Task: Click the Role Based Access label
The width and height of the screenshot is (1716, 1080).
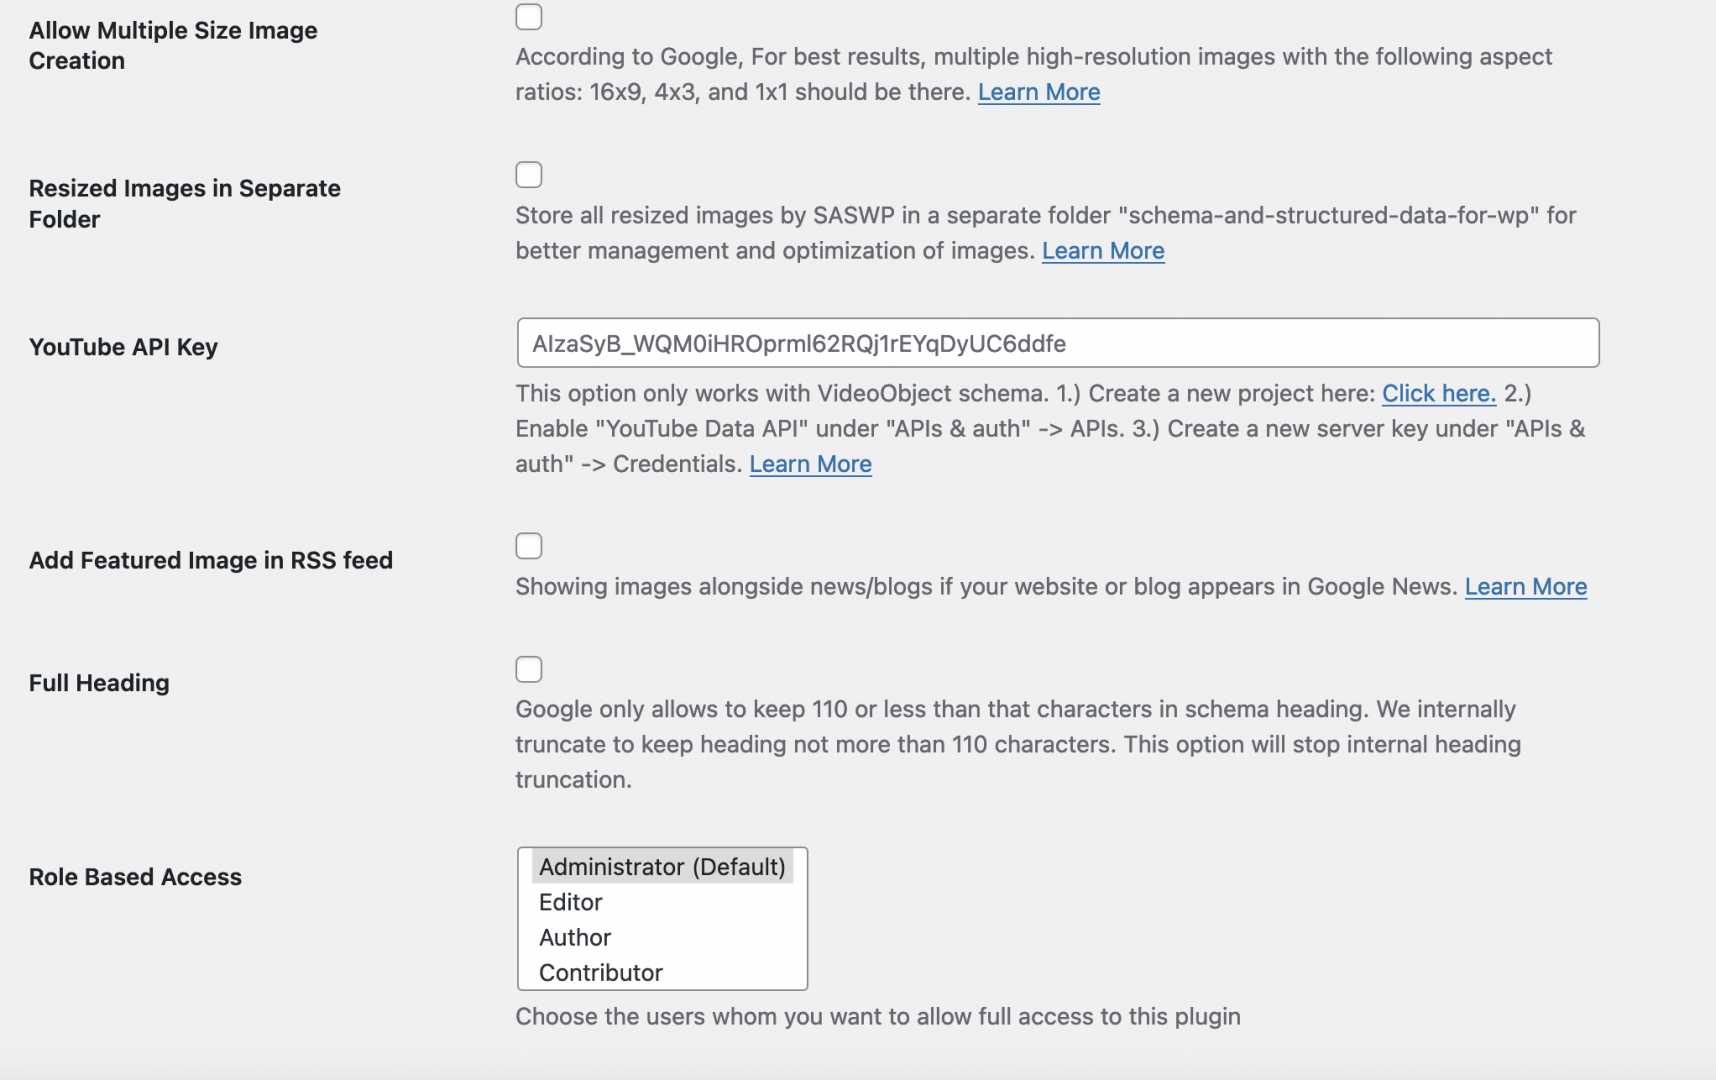Action: point(135,877)
